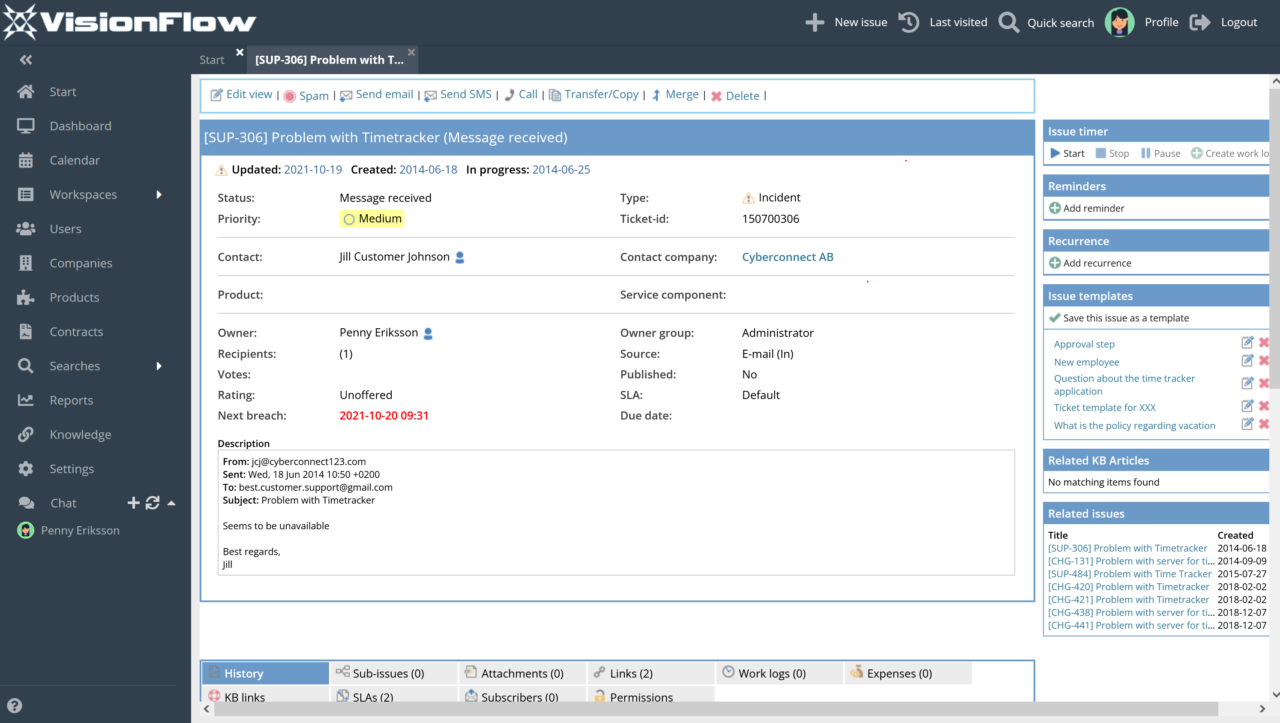Open the Attachments tab
The image size is (1280, 723).
513,673
